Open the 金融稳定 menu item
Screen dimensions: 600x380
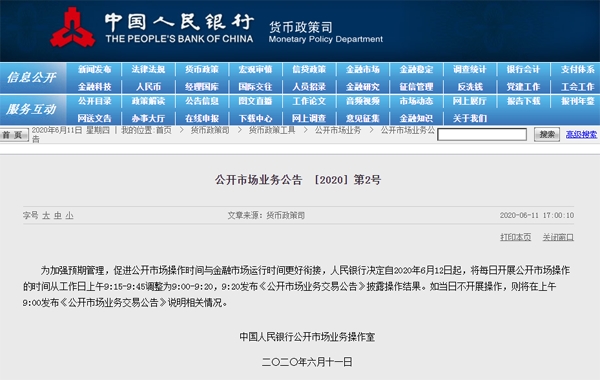(416, 69)
